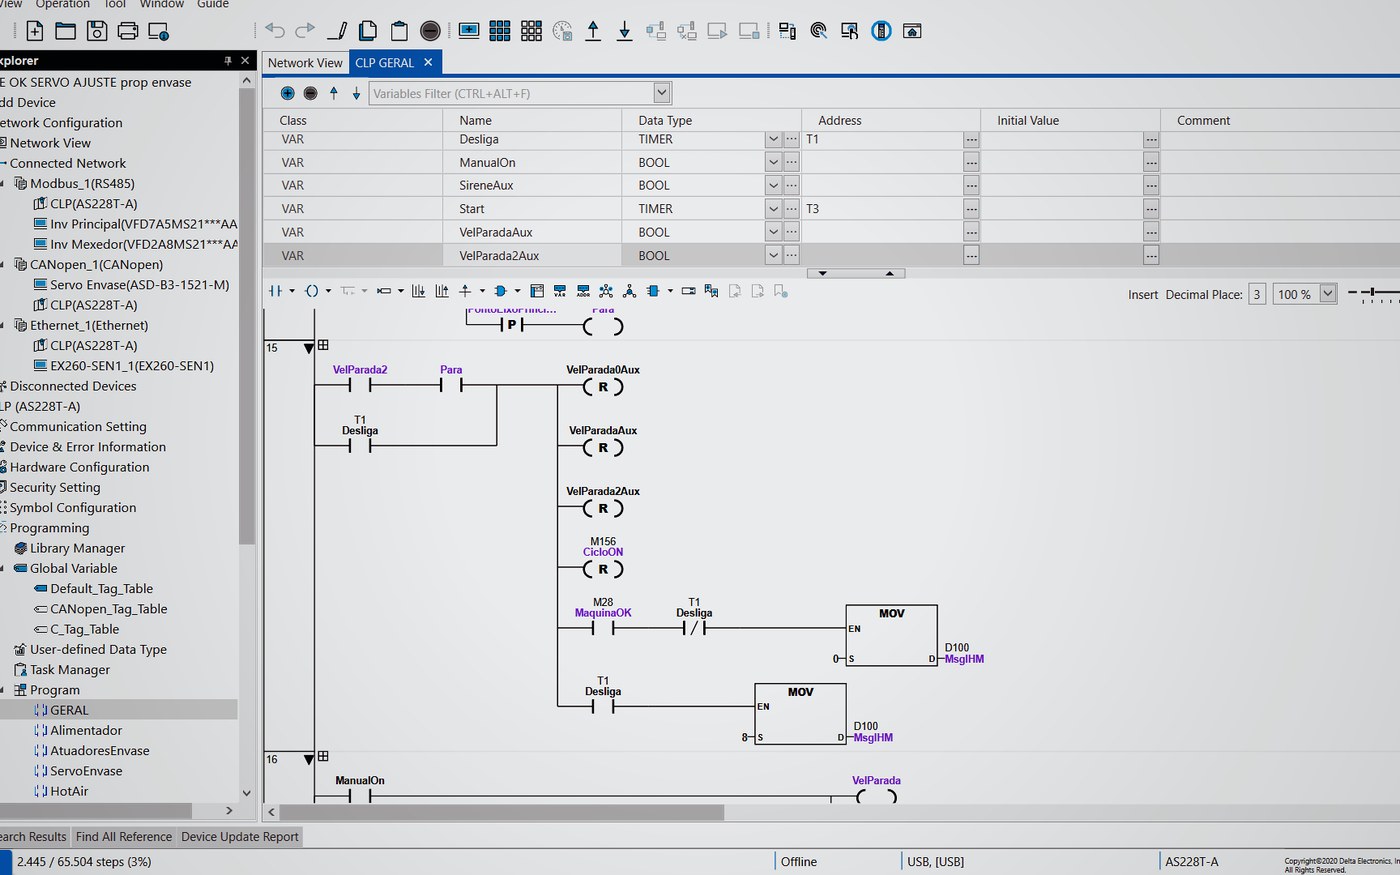Click the zoom slider at ladder toolbar
The width and height of the screenshot is (1400, 875).
1372,293
